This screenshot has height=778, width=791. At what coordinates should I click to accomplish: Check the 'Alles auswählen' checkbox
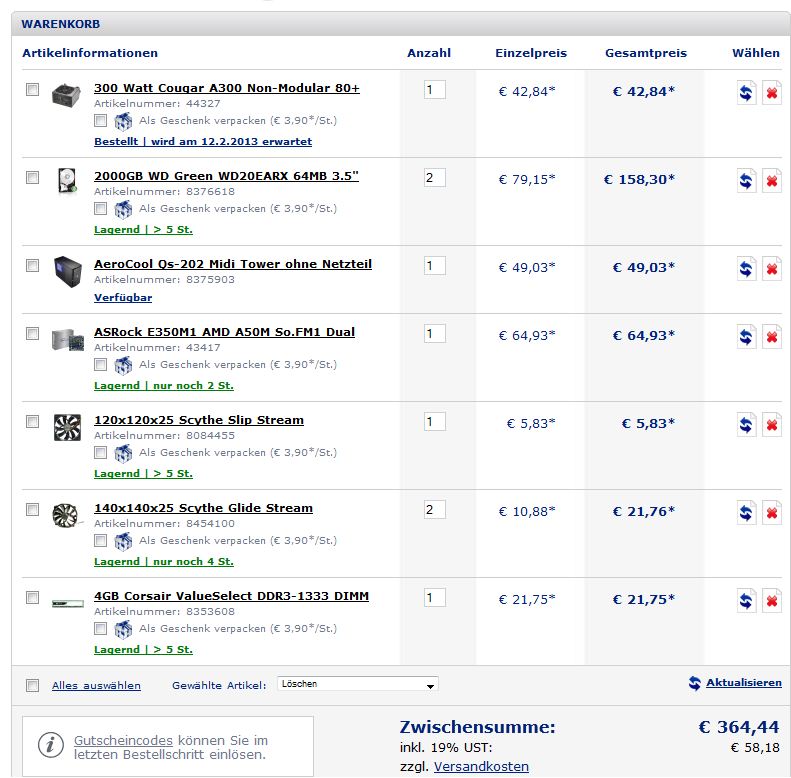pyautogui.click(x=33, y=685)
